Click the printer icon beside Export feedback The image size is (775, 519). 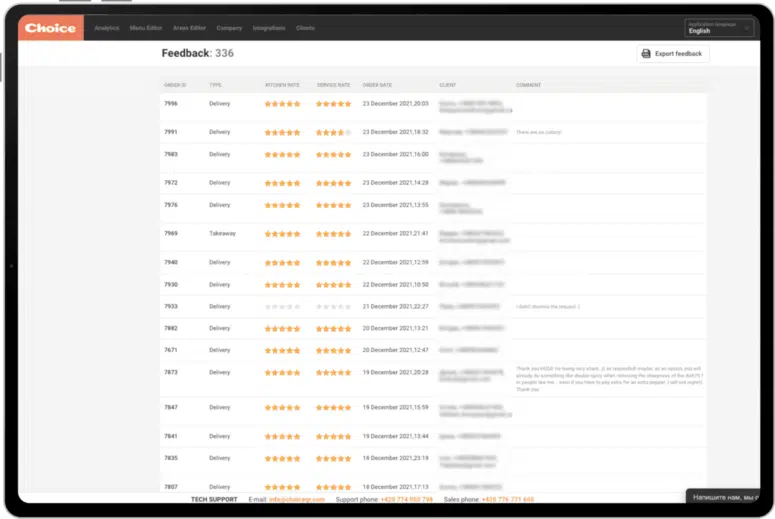click(x=646, y=53)
